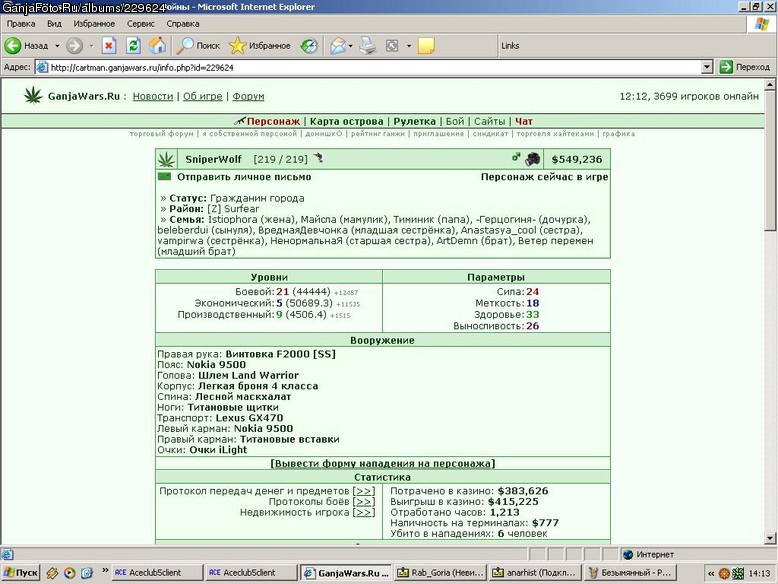Screen dimensions: 778x584
Task: Open the Сервис menu
Action: 140,24
